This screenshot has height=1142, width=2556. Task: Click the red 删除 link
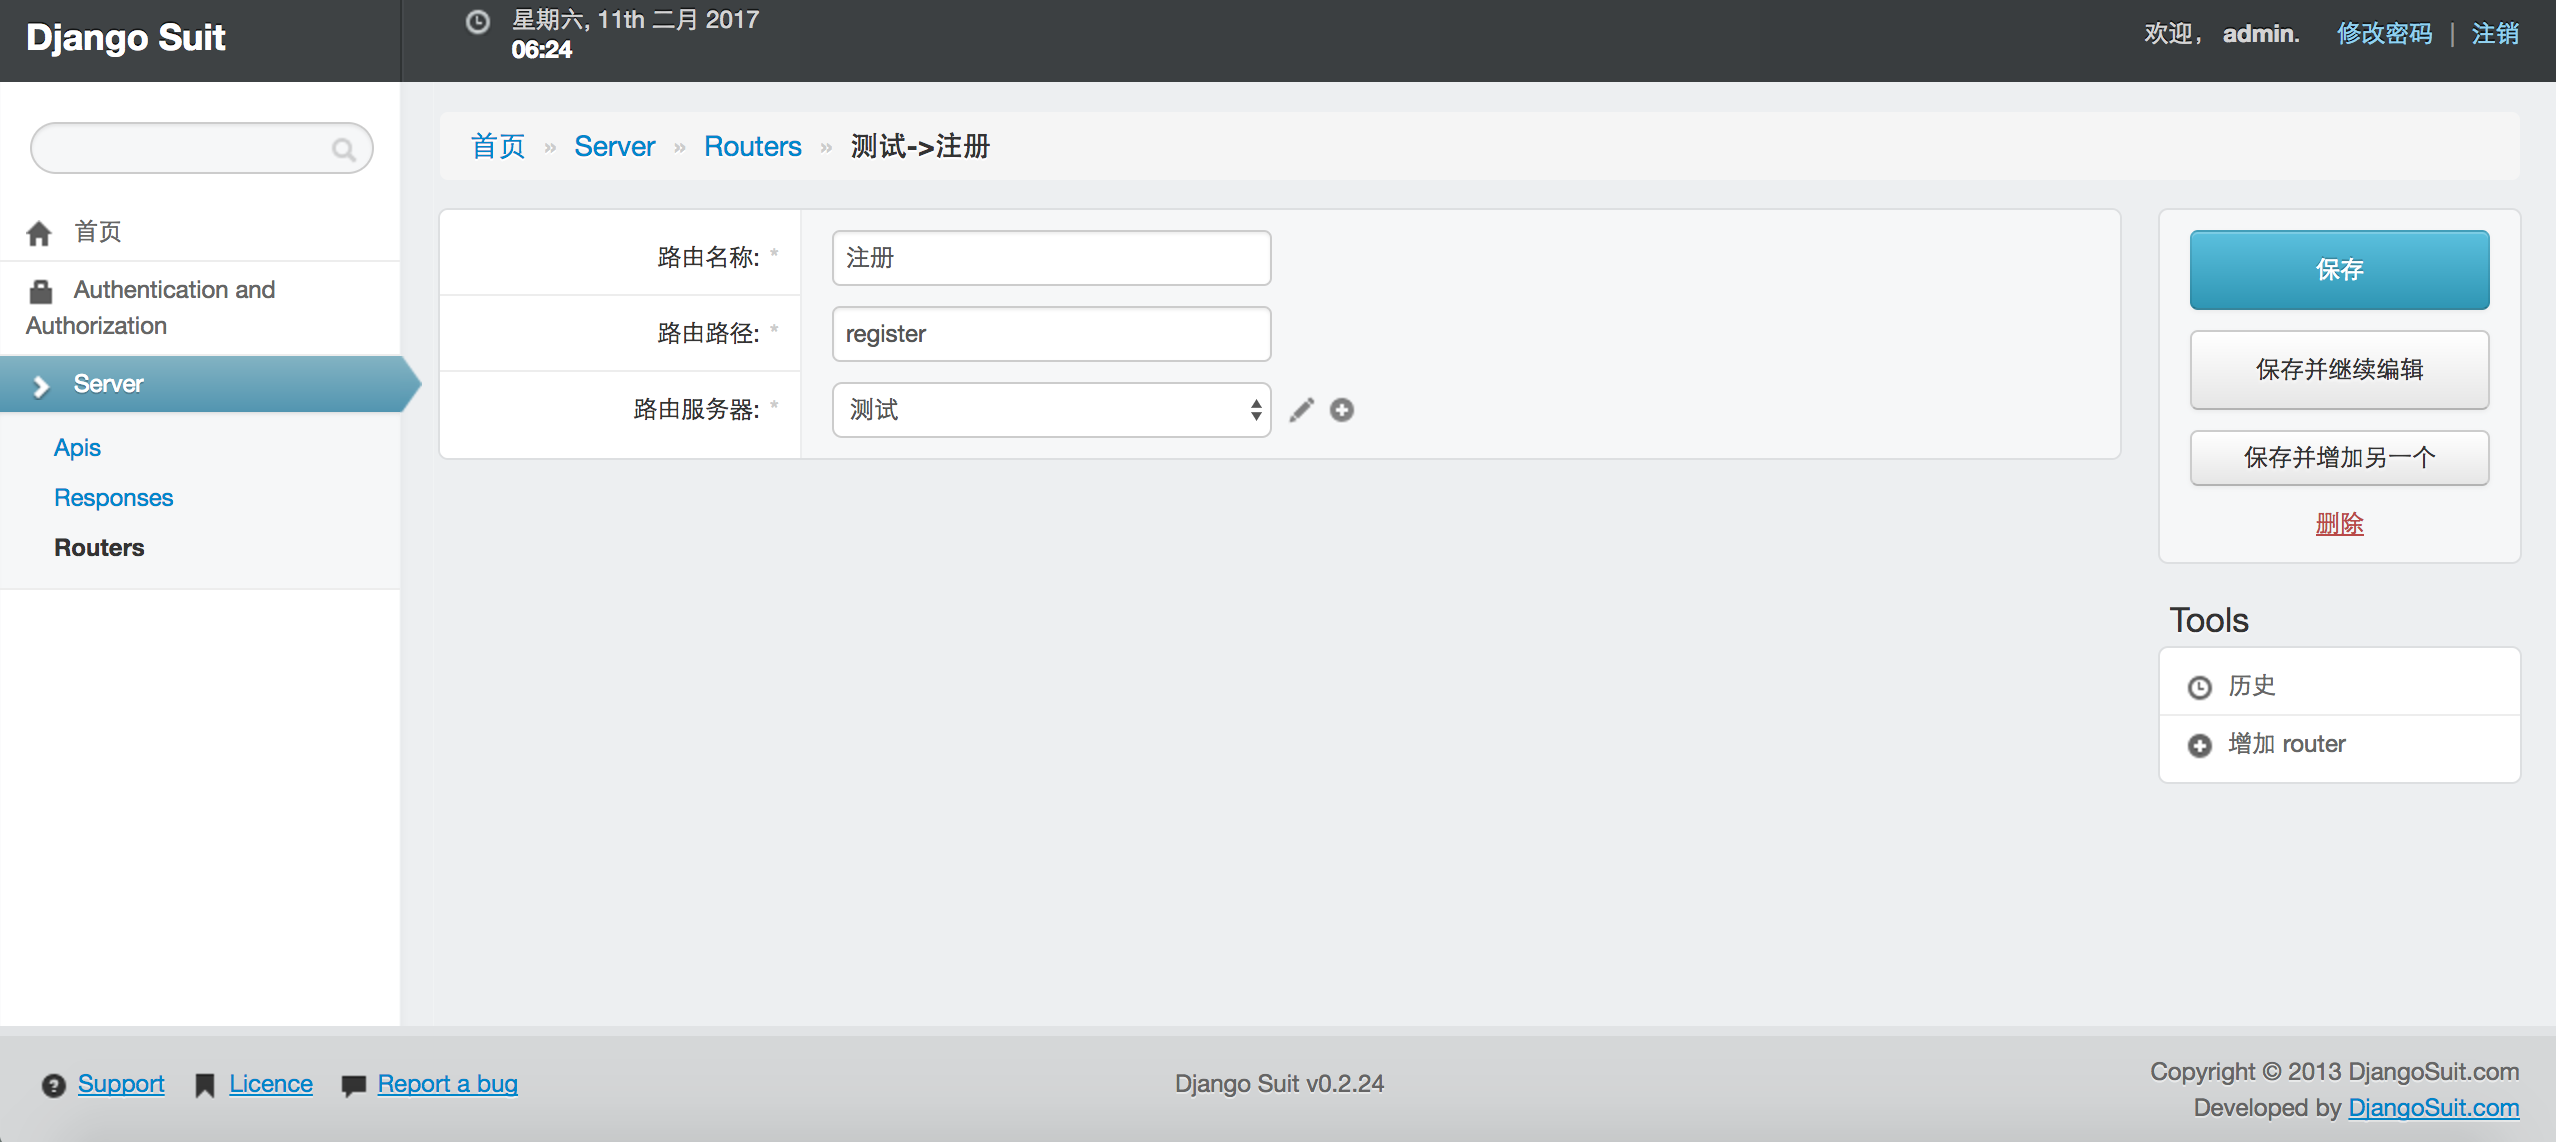point(2338,524)
